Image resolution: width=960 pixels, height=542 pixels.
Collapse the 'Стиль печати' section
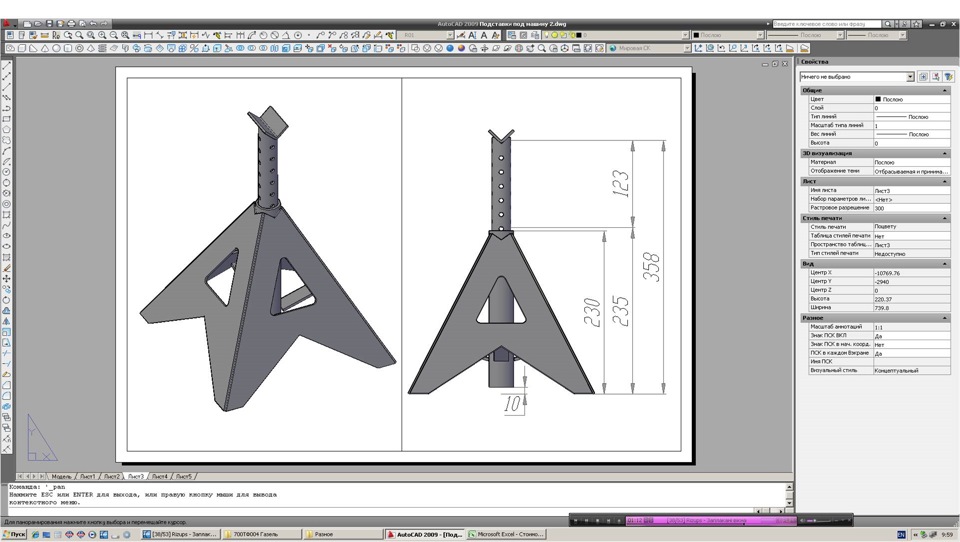[x=945, y=218]
